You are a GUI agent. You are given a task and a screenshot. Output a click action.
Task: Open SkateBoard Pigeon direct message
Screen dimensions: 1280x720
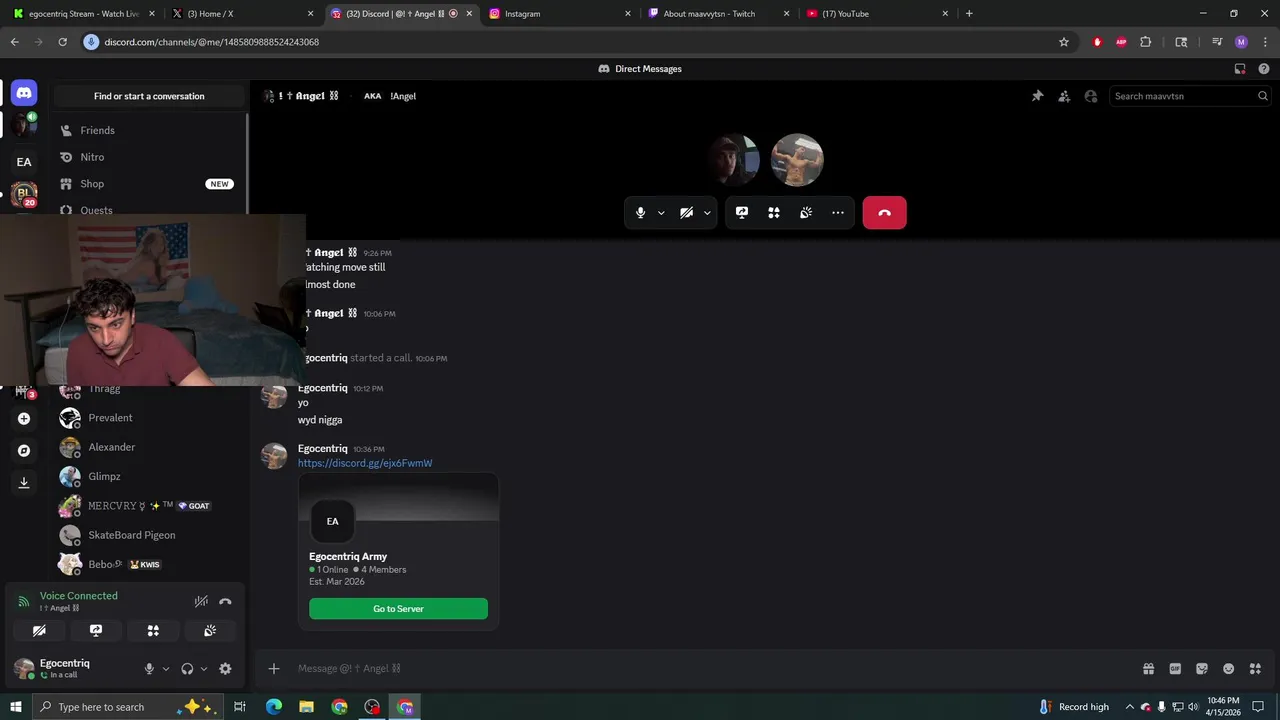149,535
